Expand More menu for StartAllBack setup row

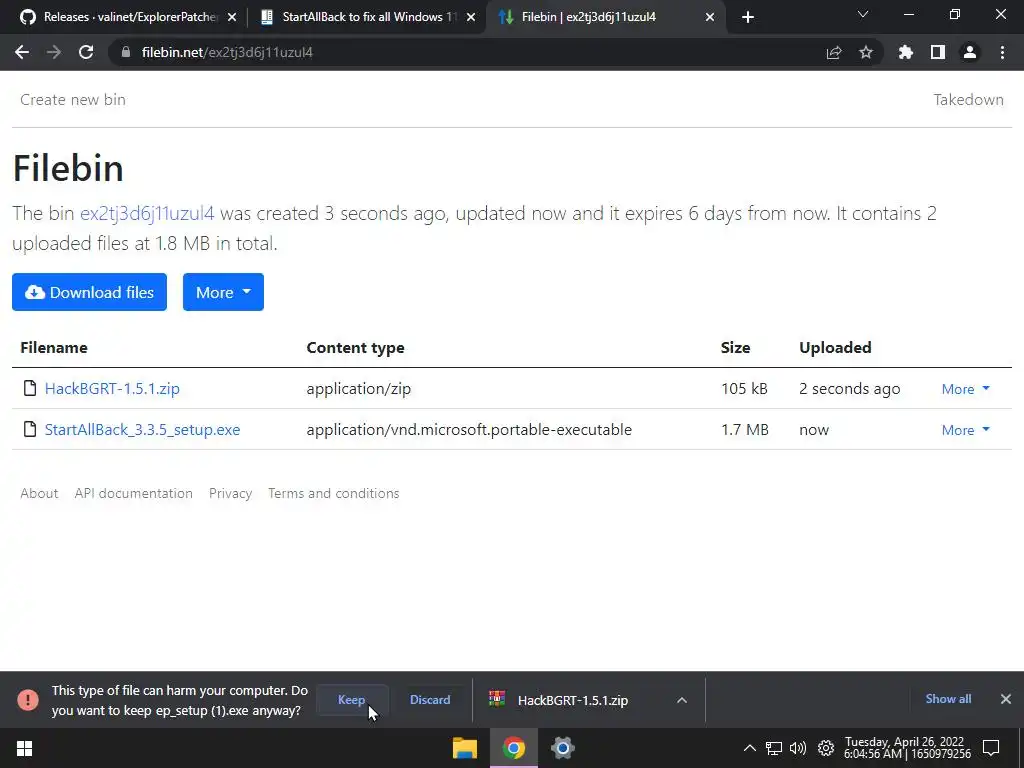(965, 430)
